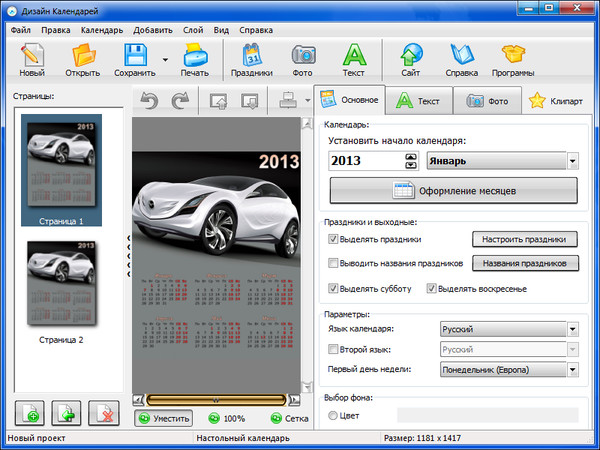Screen dimensions: 600x450
Task: Toggle the Выделять субботу checkbox
Action: pos(333,288)
